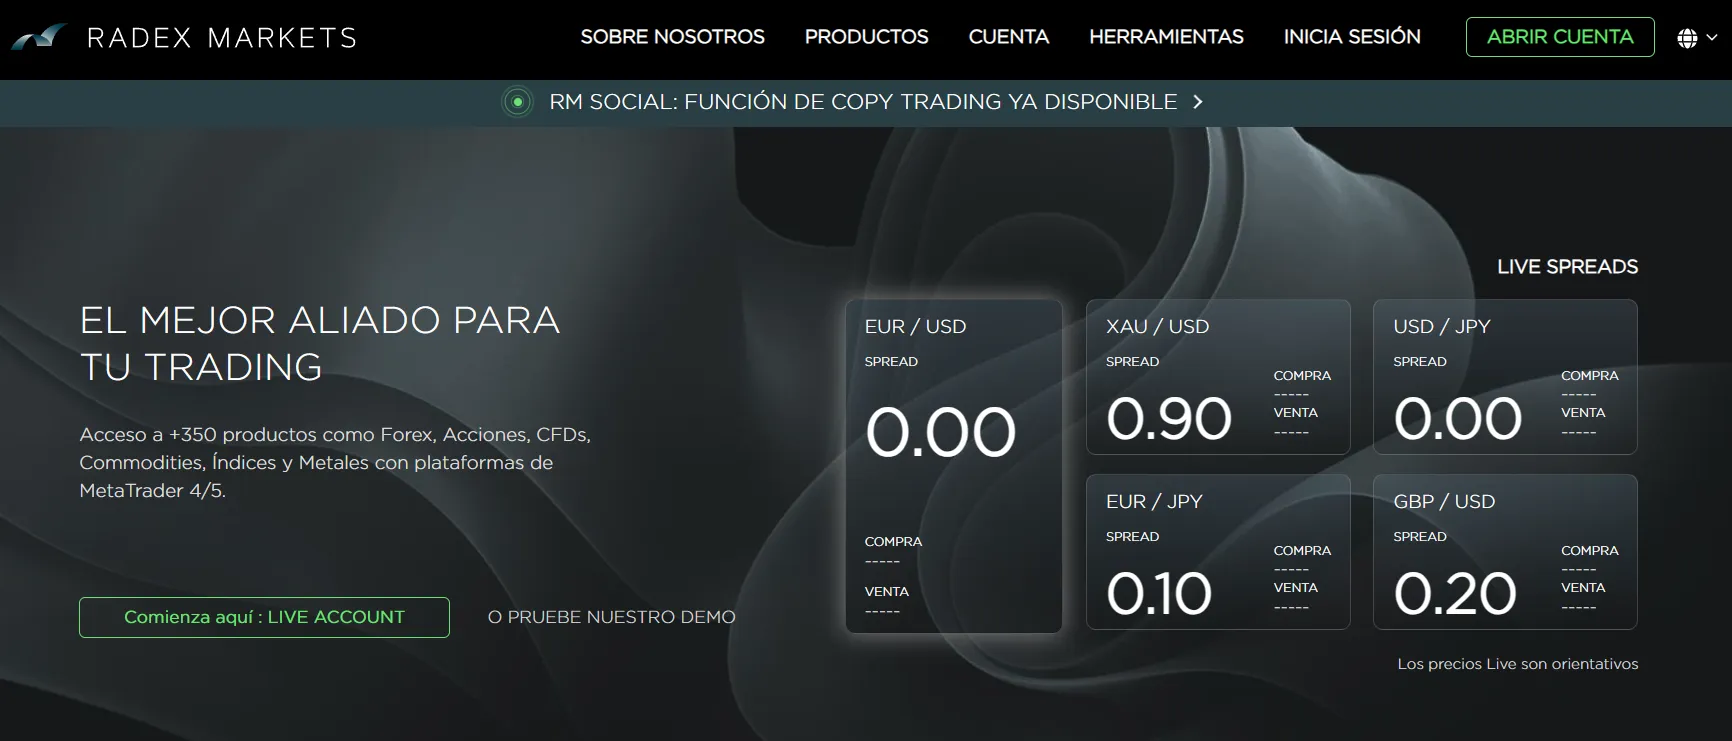The height and width of the screenshot is (741, 1732).
Task: Open the Cuenta menu
Action: point(1008,37)
